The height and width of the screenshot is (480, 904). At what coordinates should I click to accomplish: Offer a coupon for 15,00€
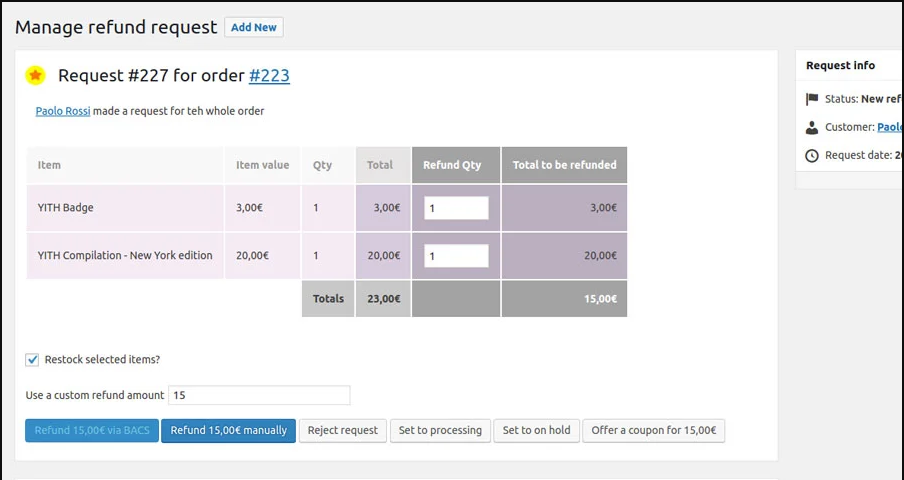tap(653, 430)
